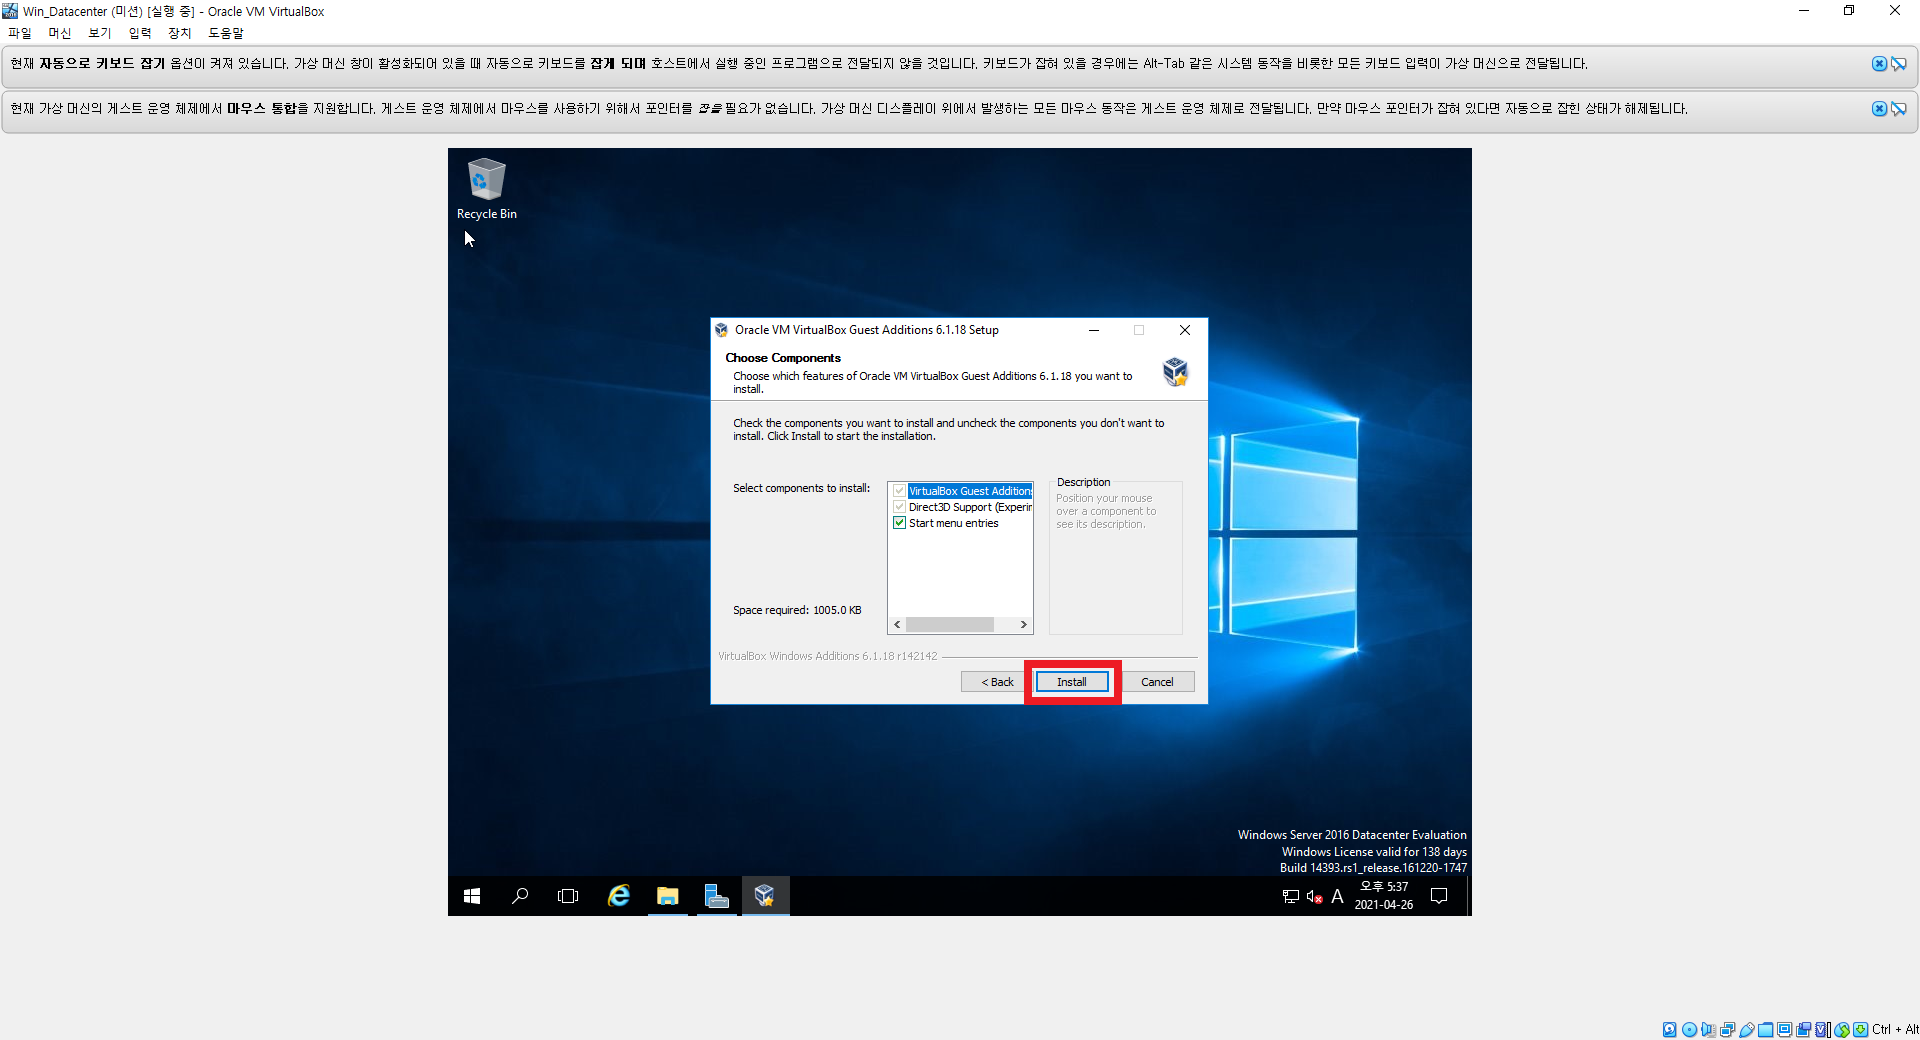Click the 'Ctrl + Alt' host key label

(x=1895, y=1029)
